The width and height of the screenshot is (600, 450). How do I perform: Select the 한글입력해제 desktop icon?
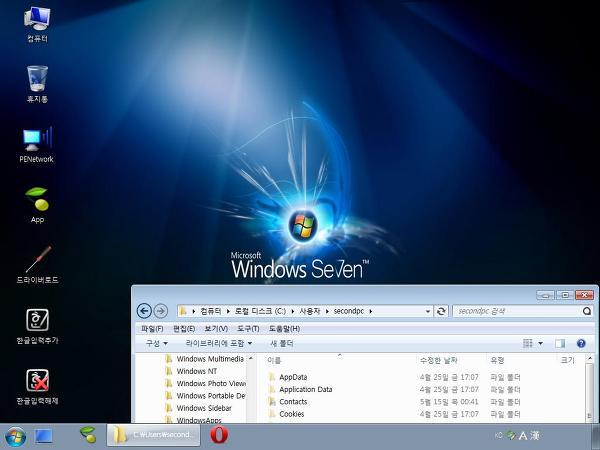[x=37, y=386]
